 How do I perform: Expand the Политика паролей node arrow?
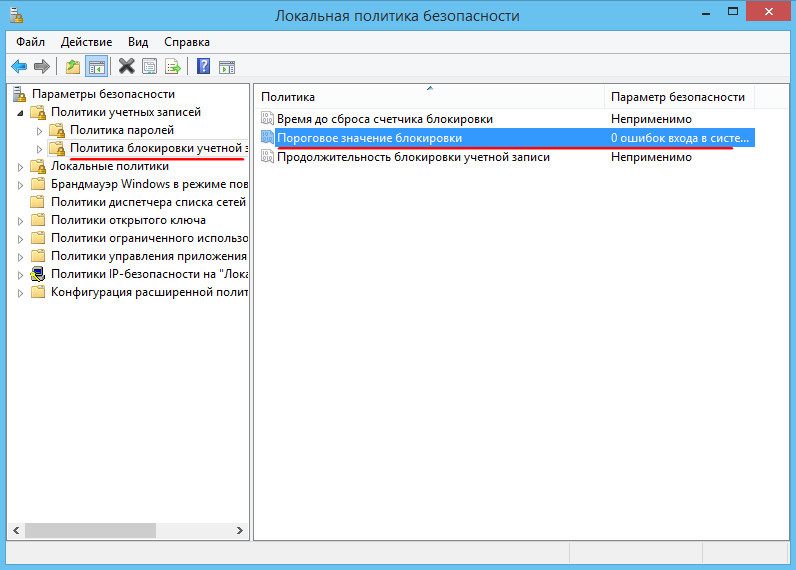click(x=39, y=131)
